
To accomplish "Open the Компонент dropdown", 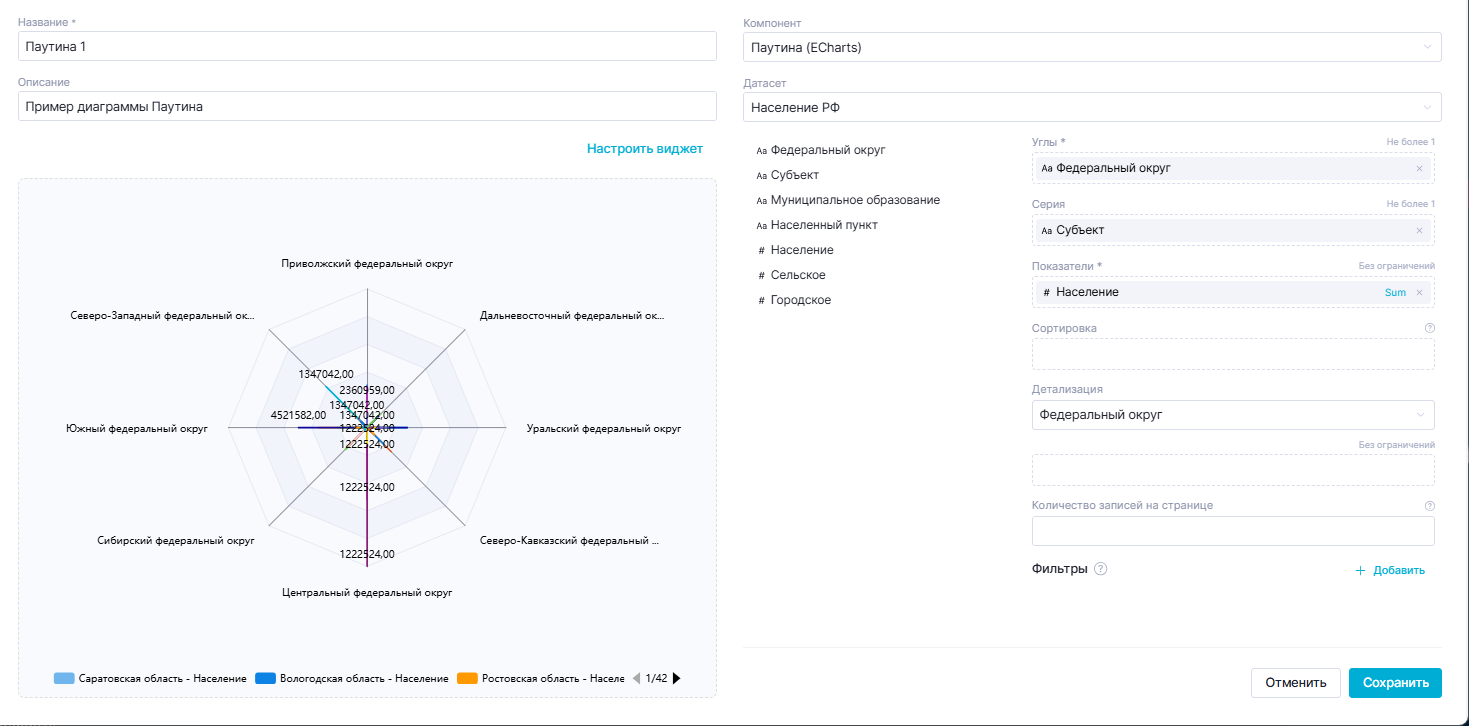I will point(1092,47).
